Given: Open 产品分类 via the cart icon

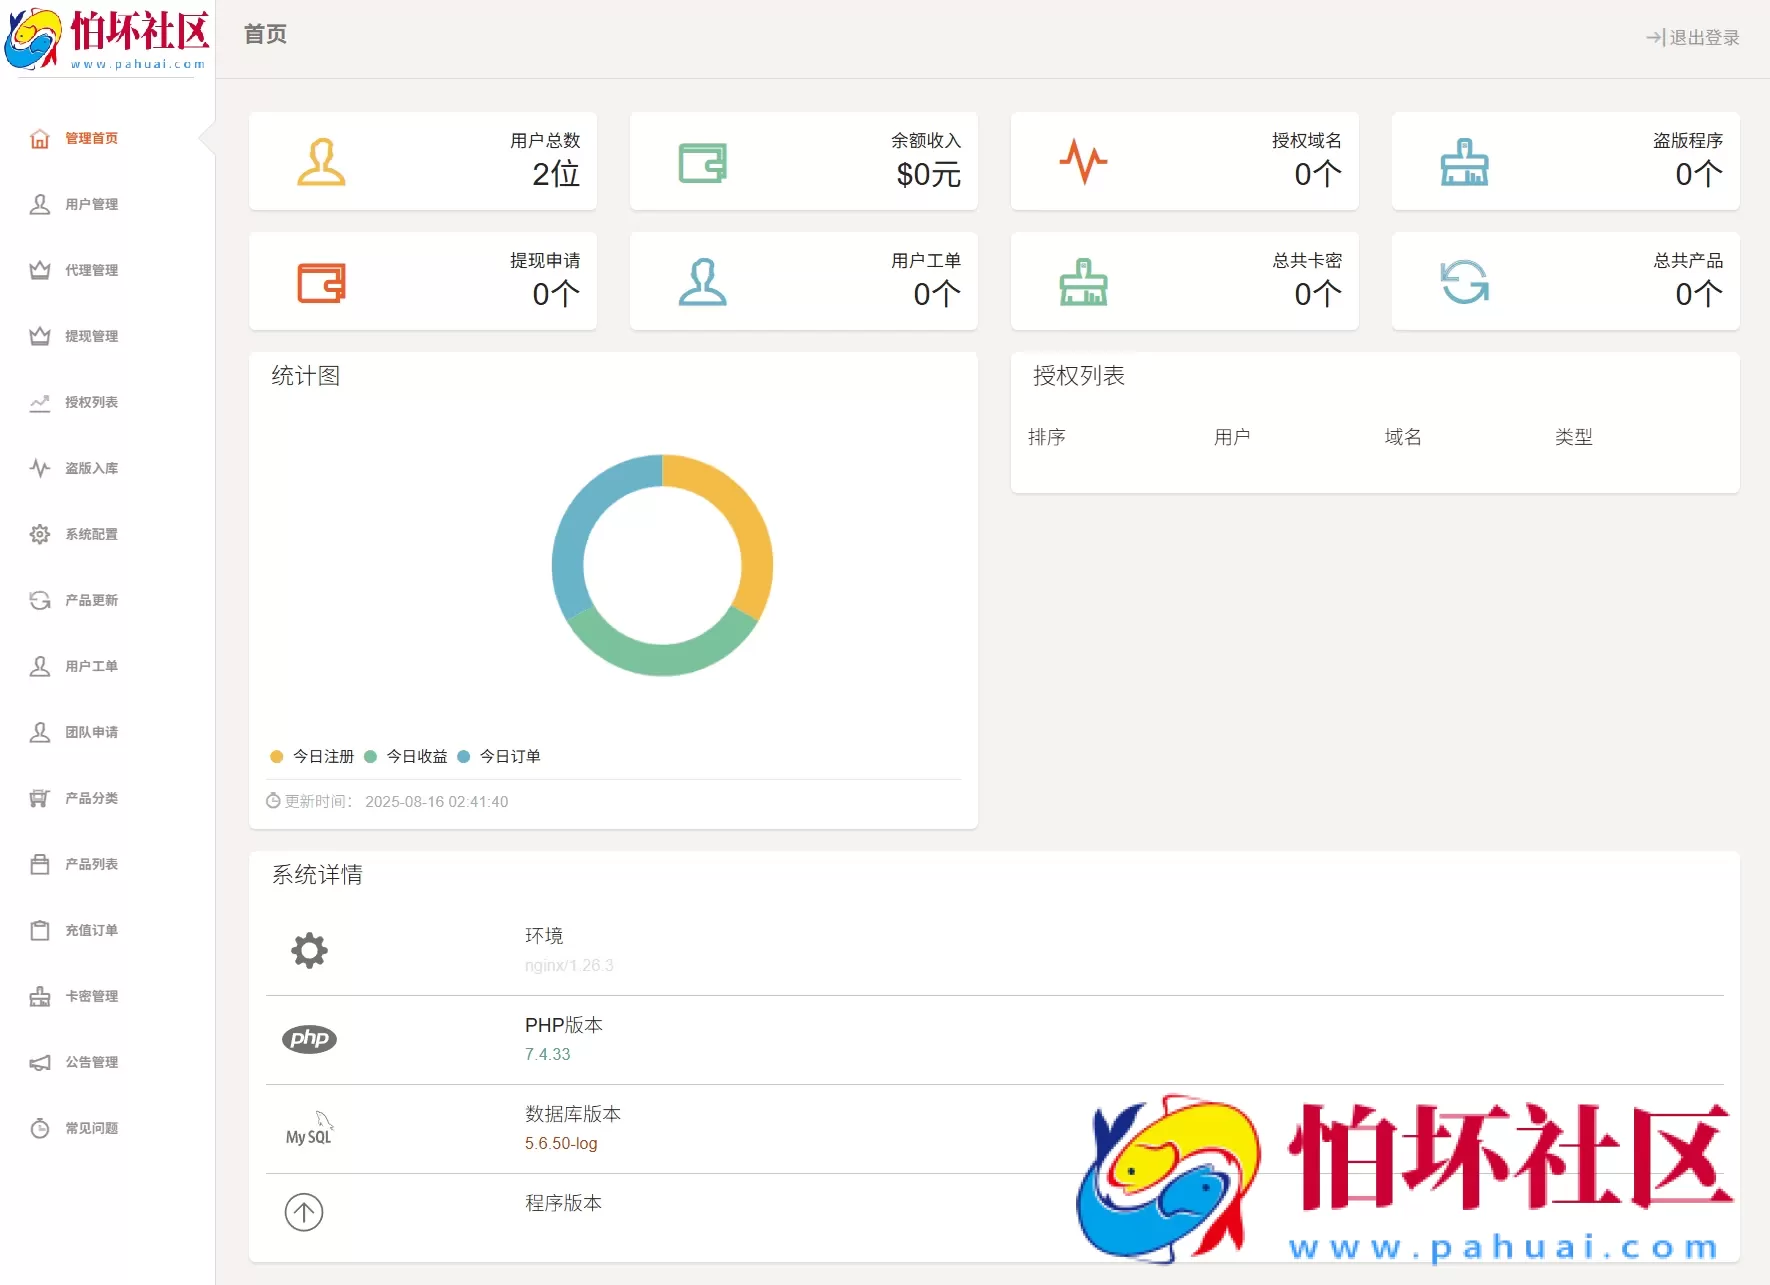Looking at the screenshot, I should pos(39,798).
